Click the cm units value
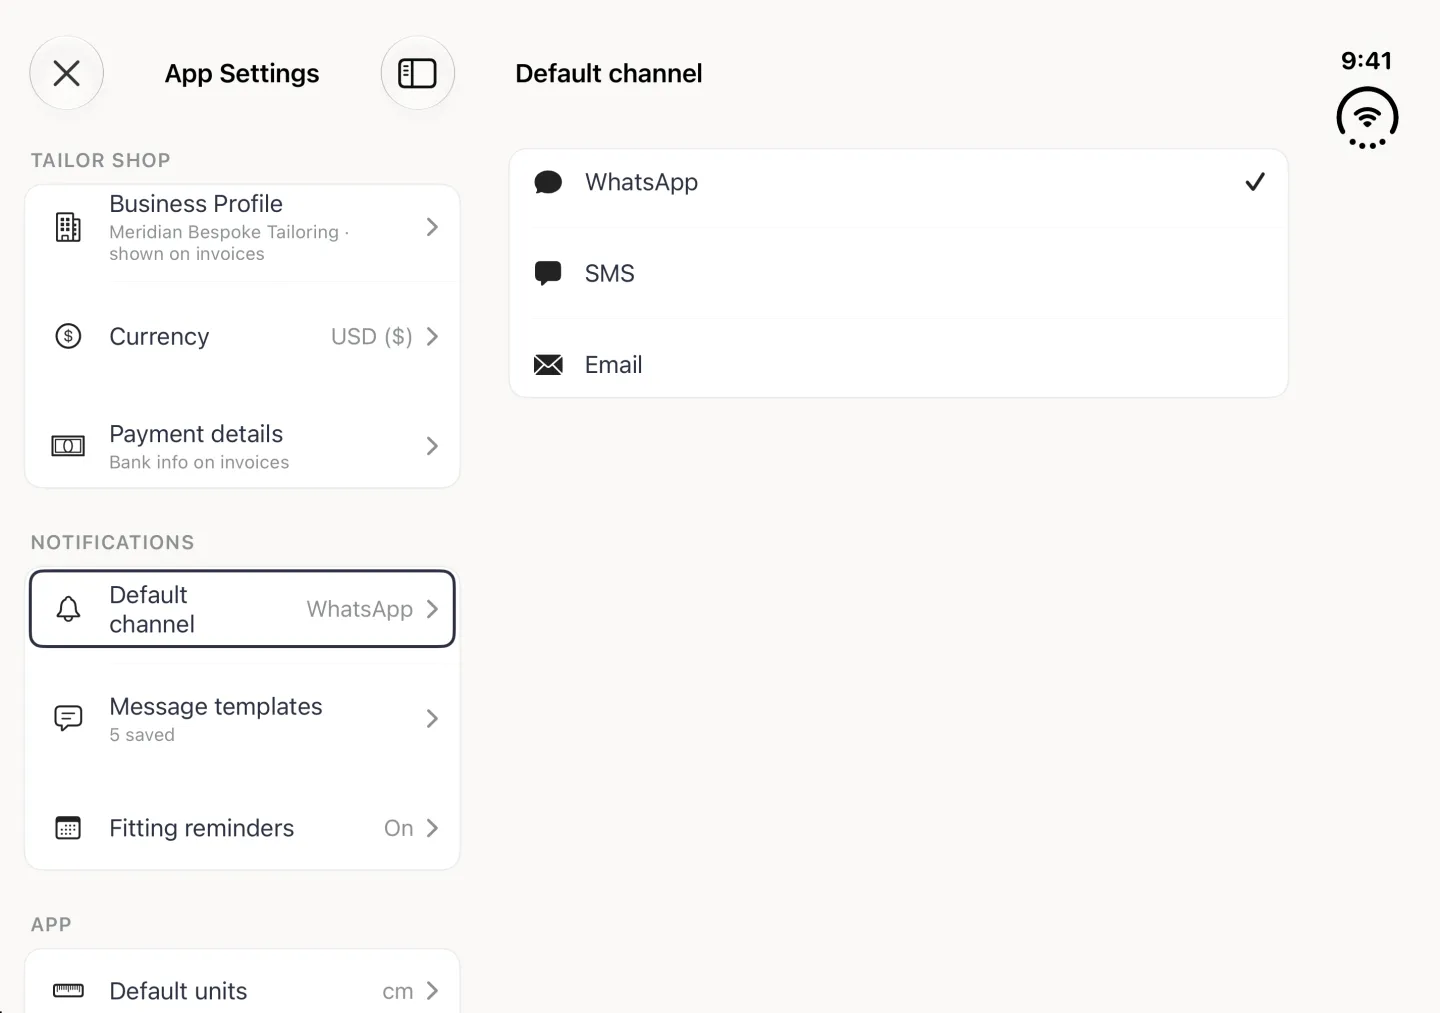This screenshot has height=1013, width=1440. 397,992
